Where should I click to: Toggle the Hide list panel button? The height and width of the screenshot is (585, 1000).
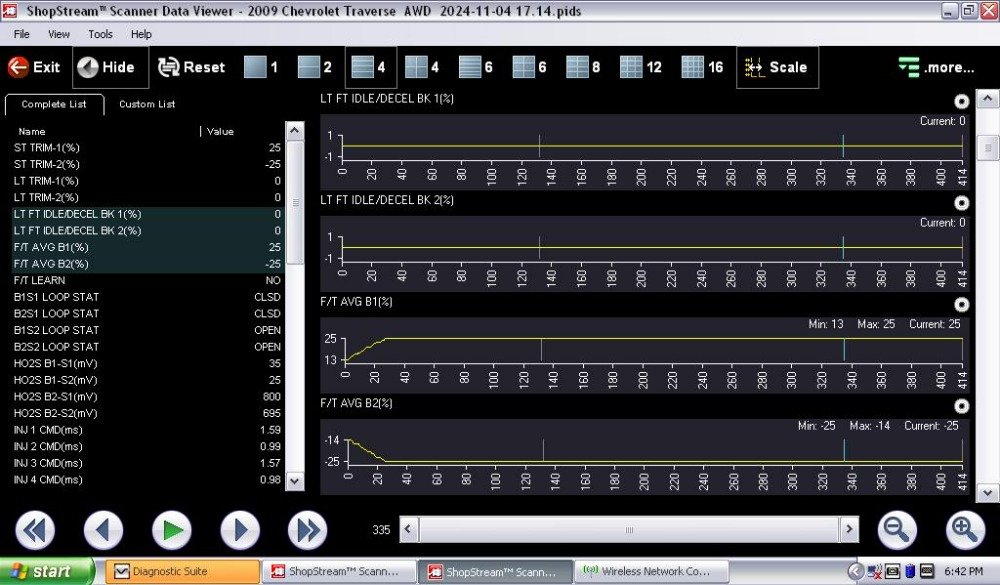[x=110, y=67]
